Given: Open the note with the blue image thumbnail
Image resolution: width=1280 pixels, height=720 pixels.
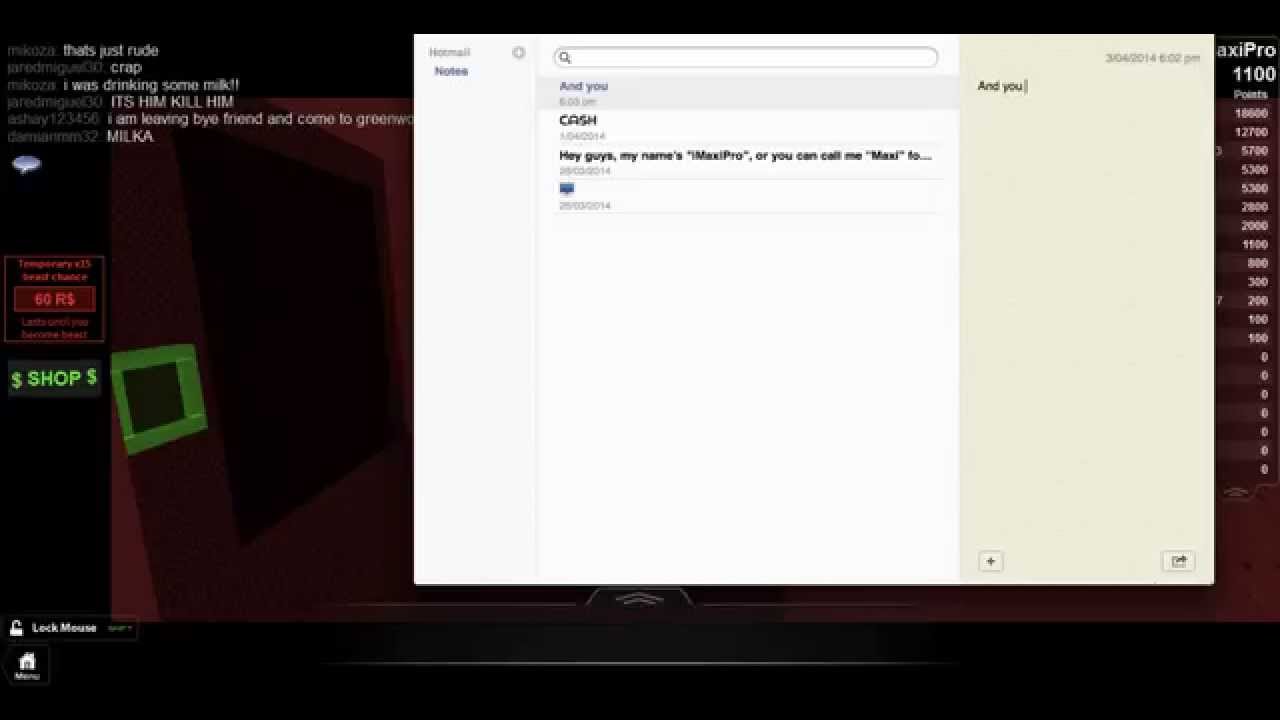Looking at the screenshot, I should 747,196.
